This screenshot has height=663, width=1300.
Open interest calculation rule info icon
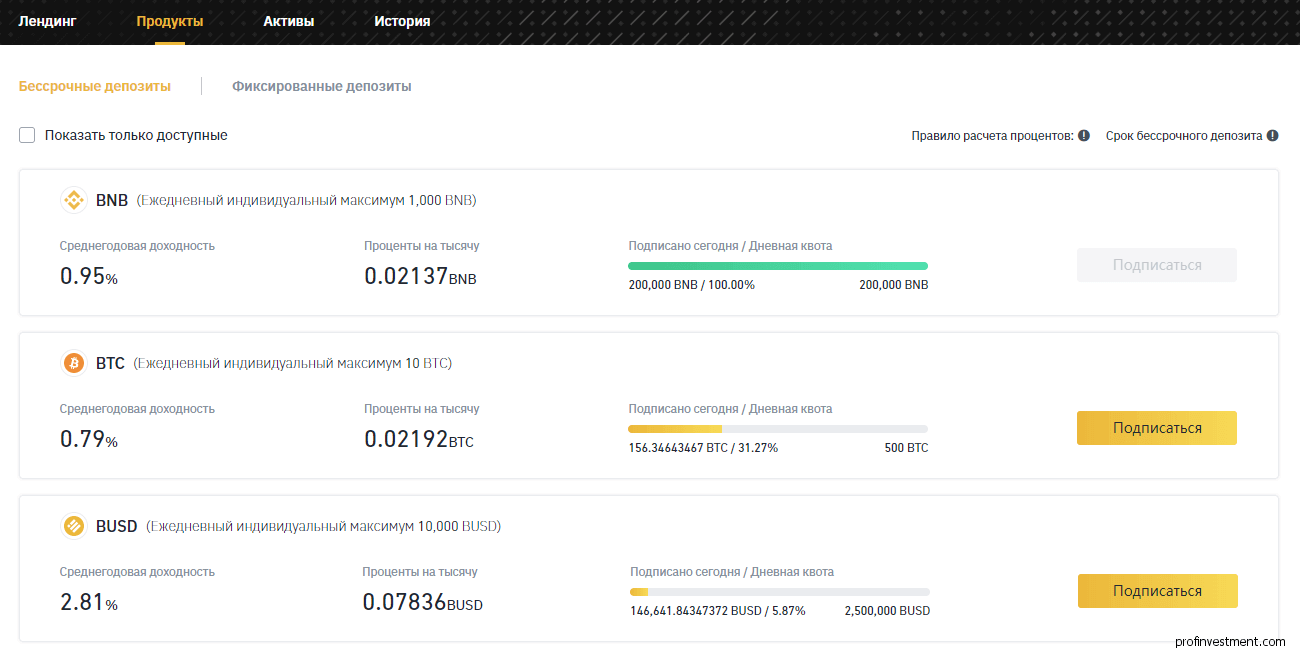(x=1084, y=135)
